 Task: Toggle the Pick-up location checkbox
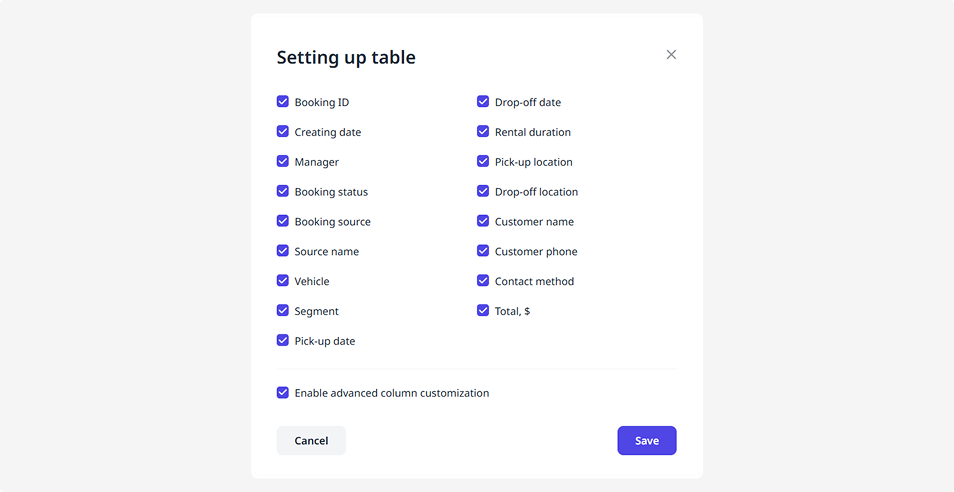483,162
